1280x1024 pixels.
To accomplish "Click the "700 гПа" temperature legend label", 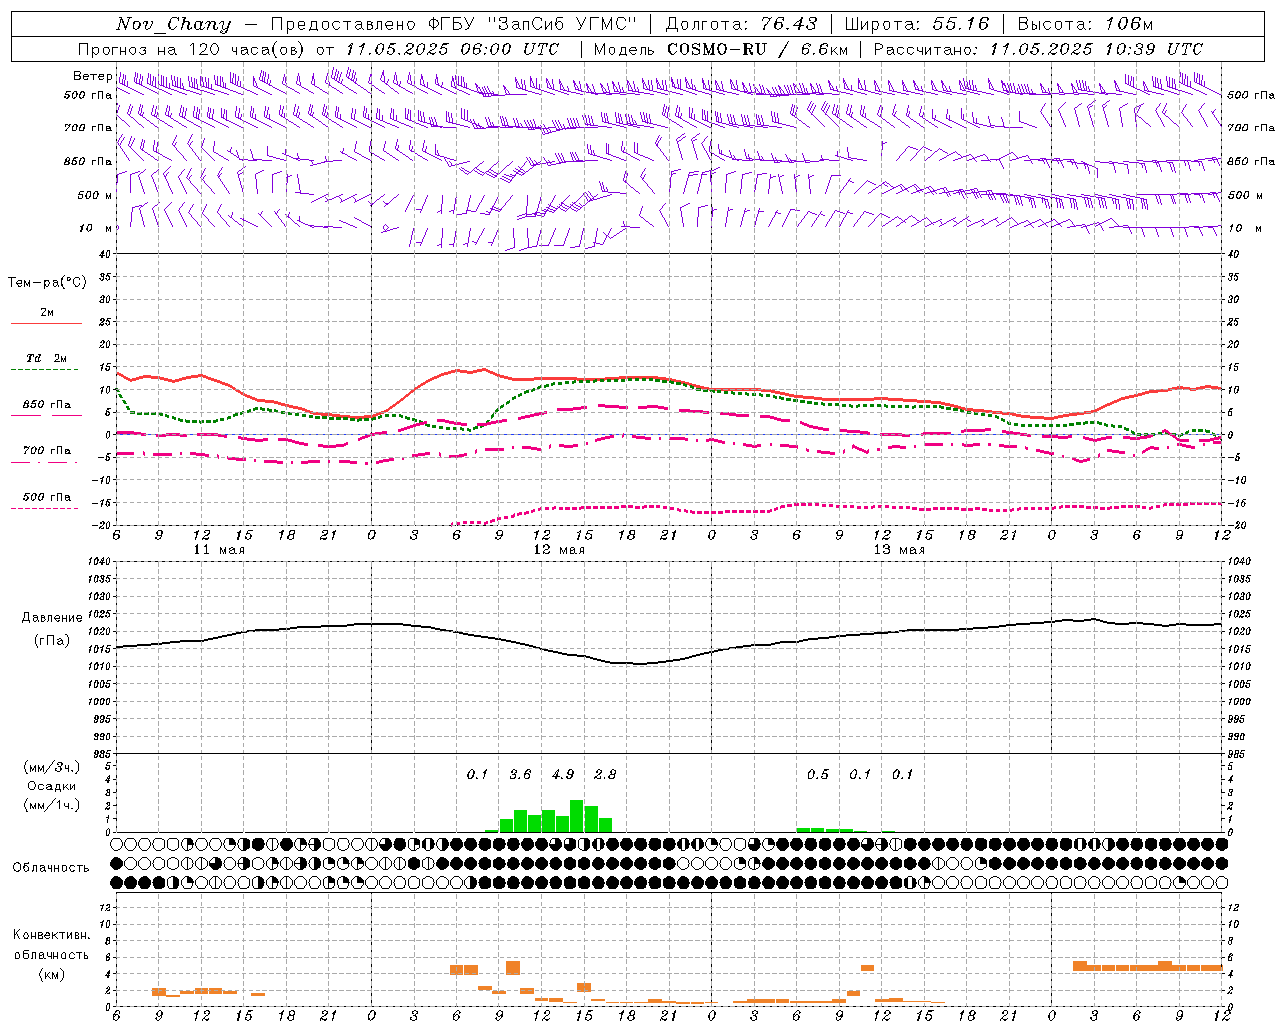I will click(x=47, y=451).
